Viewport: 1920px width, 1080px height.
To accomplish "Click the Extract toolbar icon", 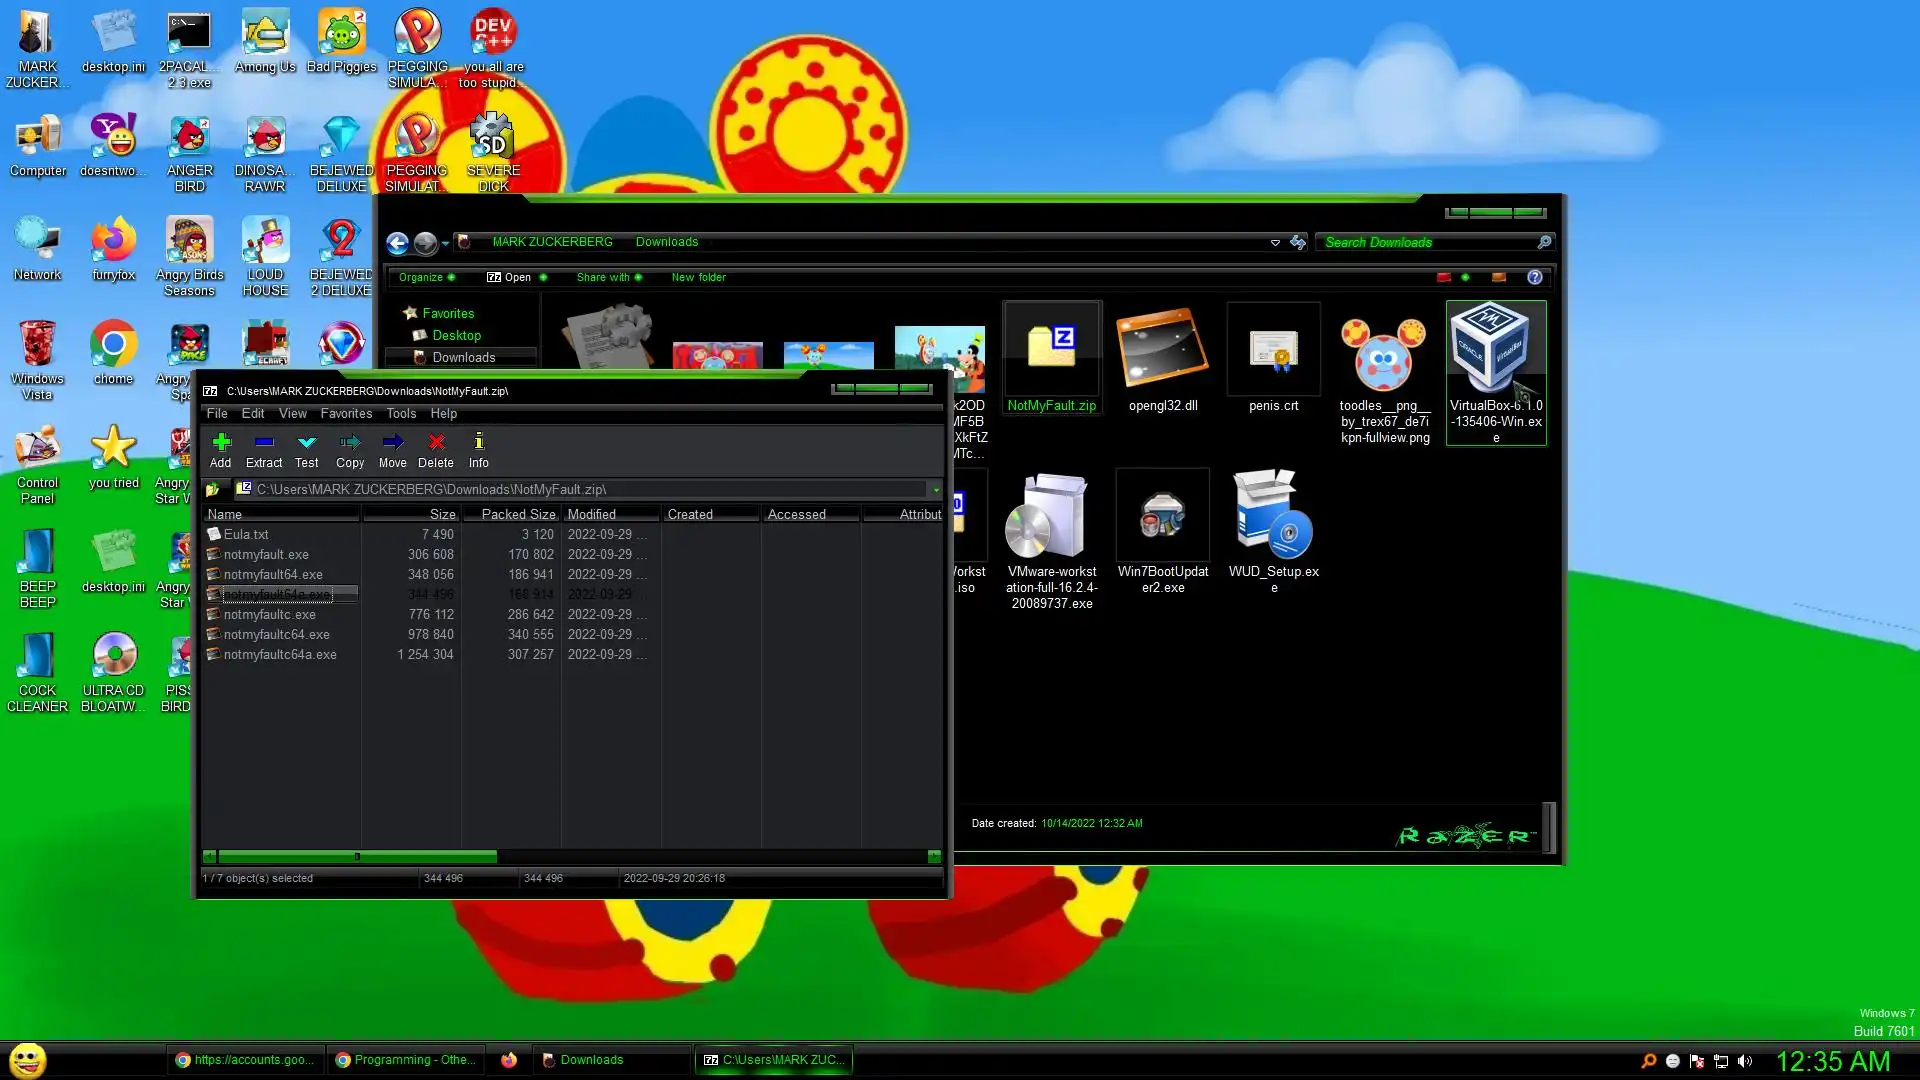I will click(264, 449).
